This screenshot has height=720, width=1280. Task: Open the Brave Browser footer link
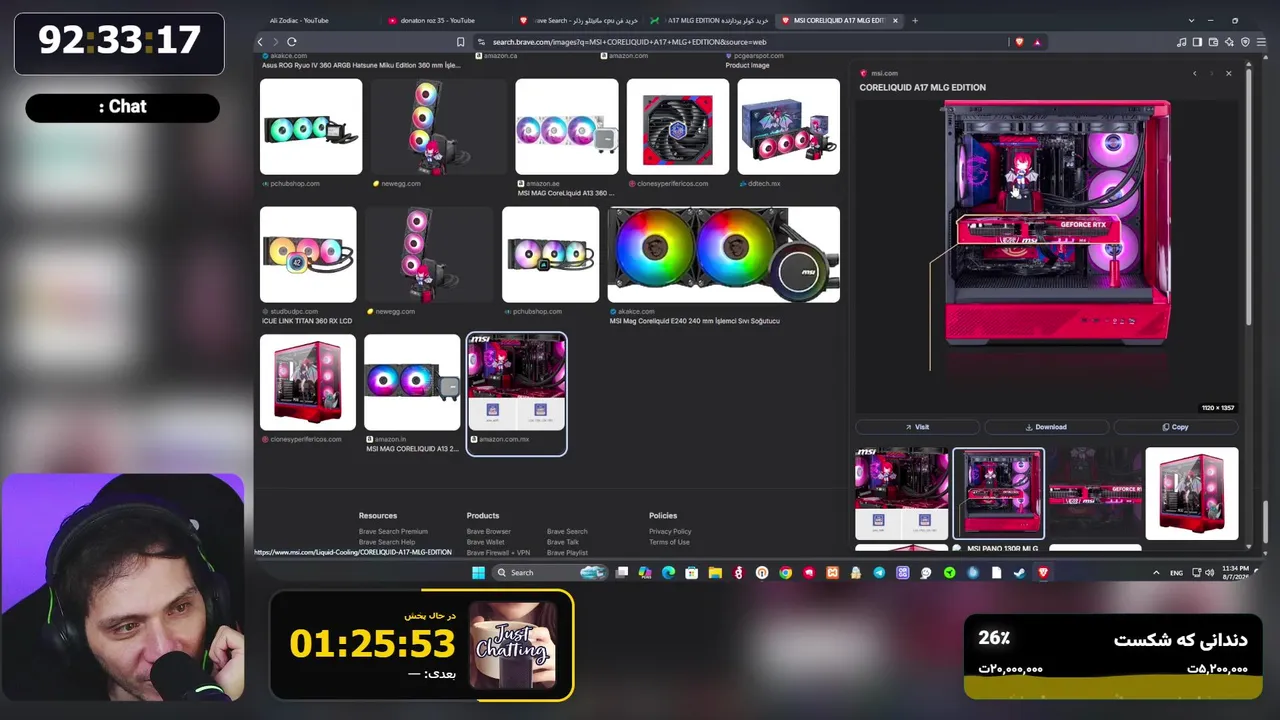(489, 532)
